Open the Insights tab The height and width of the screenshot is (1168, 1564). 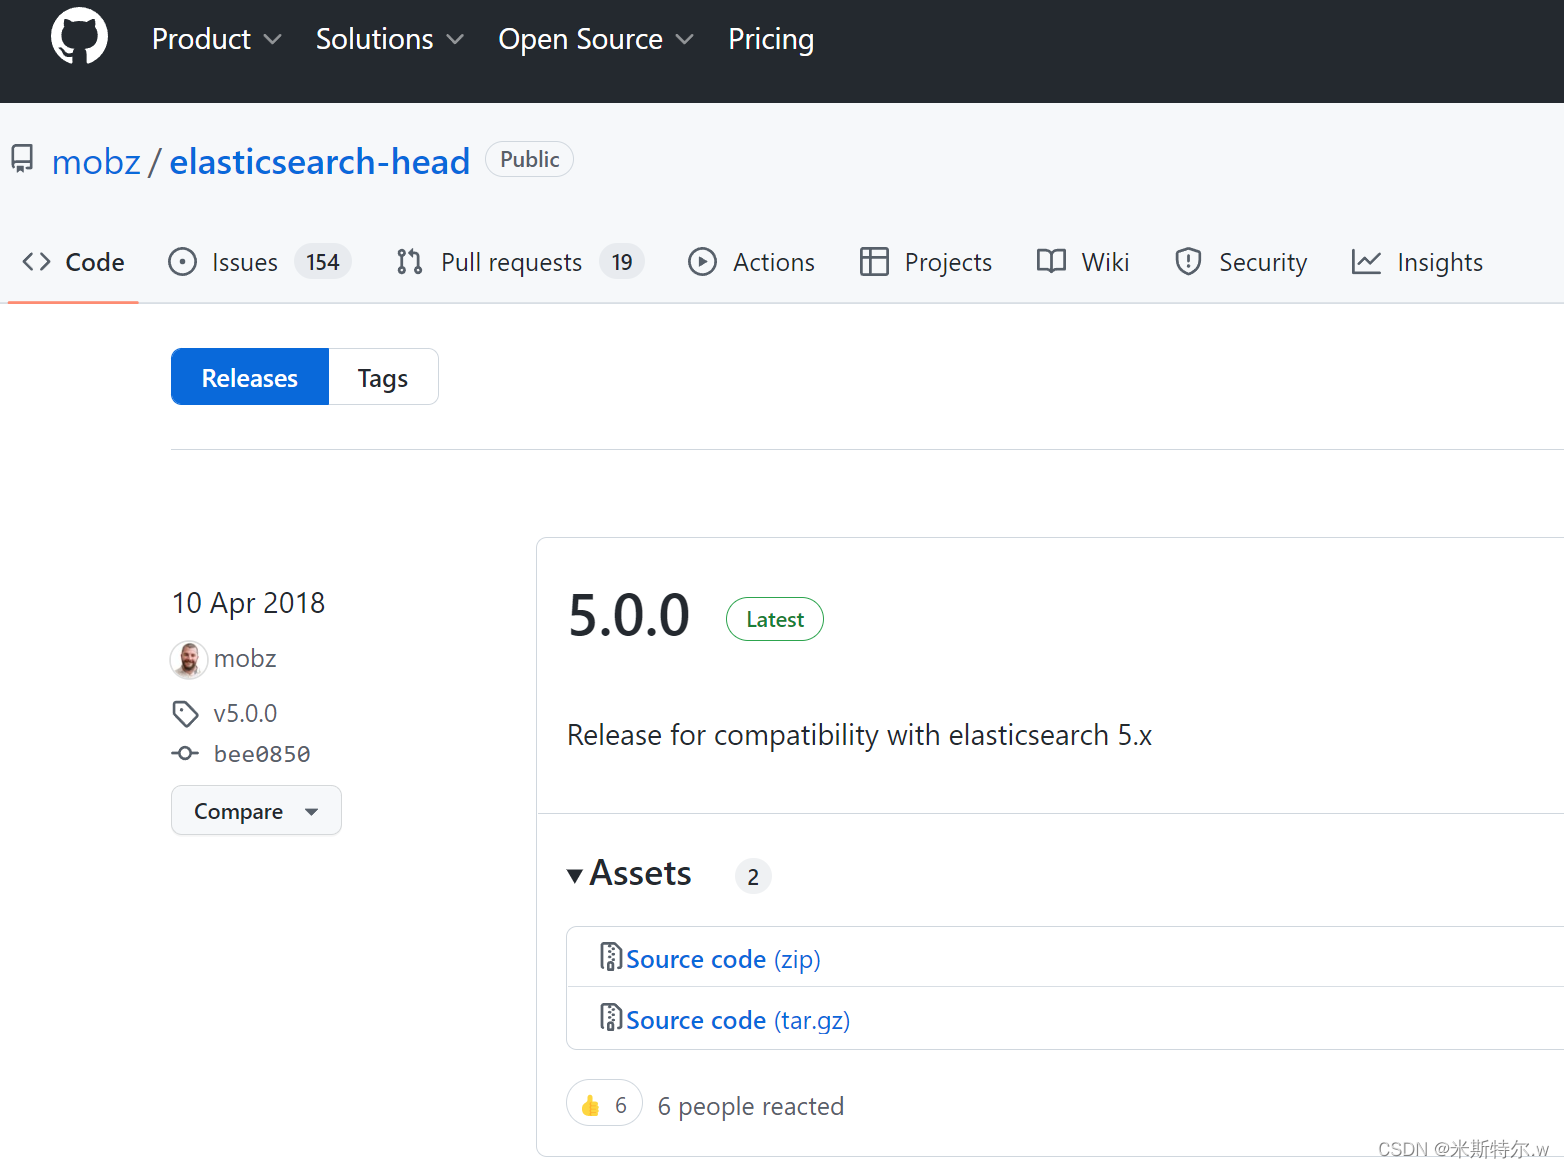1417,262
